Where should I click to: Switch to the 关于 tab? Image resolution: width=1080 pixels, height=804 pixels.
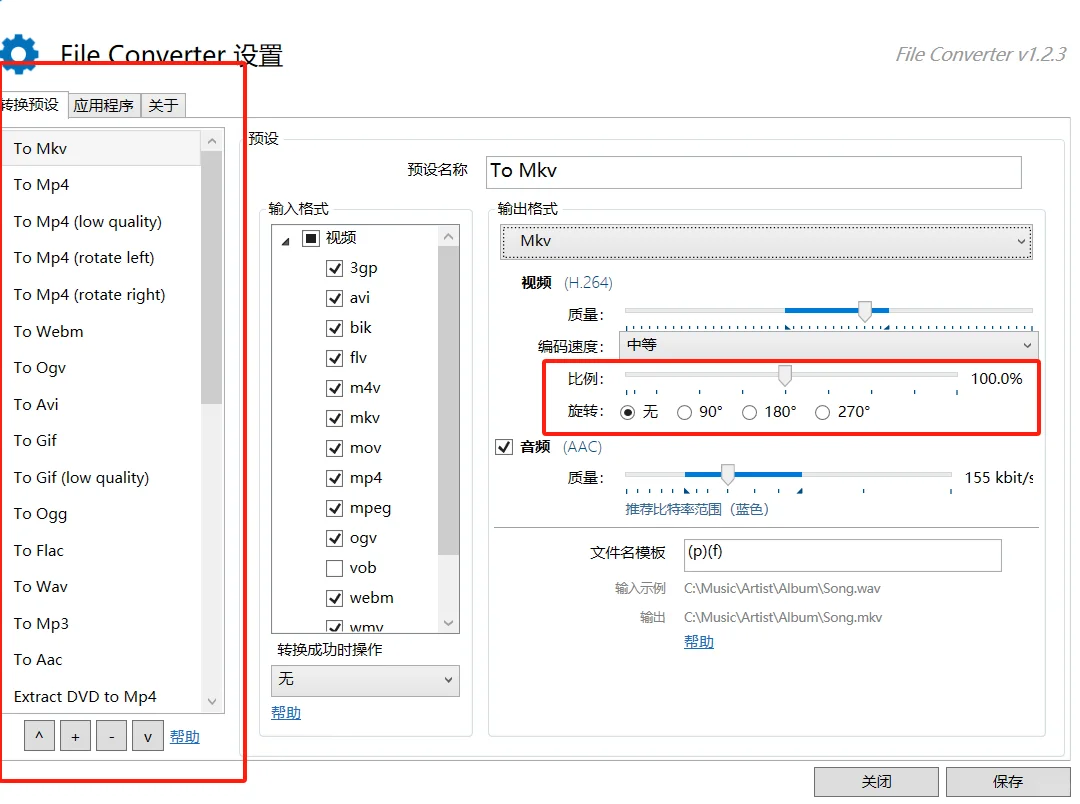click(162, 104)
